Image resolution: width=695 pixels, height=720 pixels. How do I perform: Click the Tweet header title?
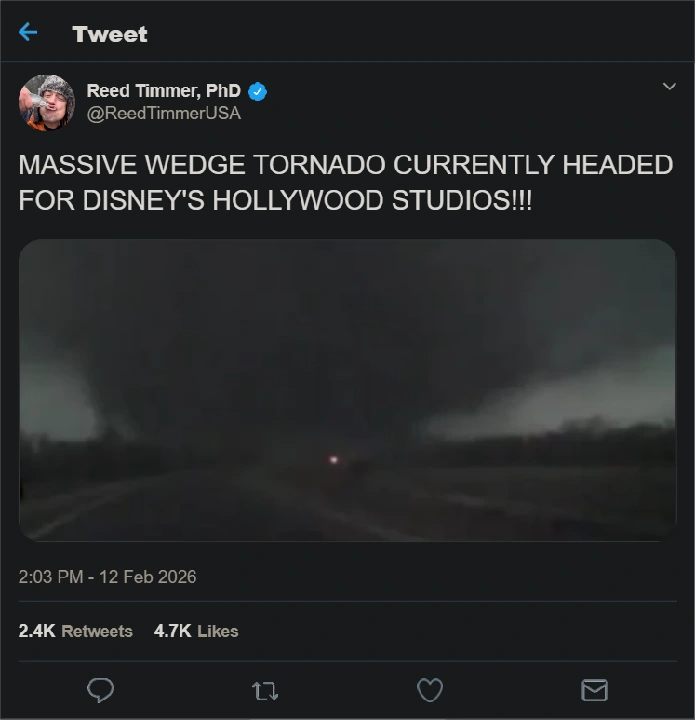(x=110, y=34)
